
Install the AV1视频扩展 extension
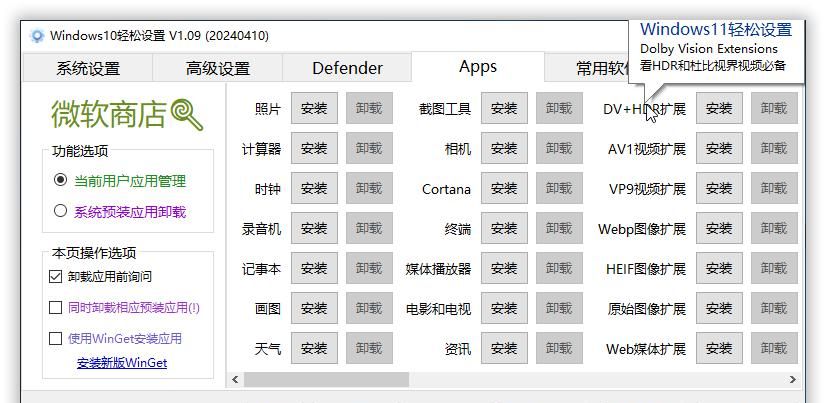tap(720, 149)
